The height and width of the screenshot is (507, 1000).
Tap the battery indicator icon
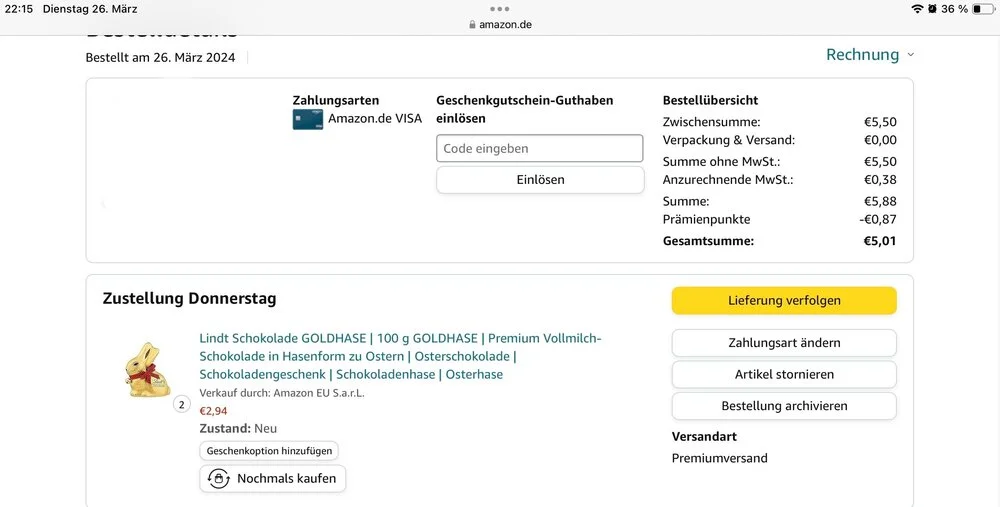(983, 9)
